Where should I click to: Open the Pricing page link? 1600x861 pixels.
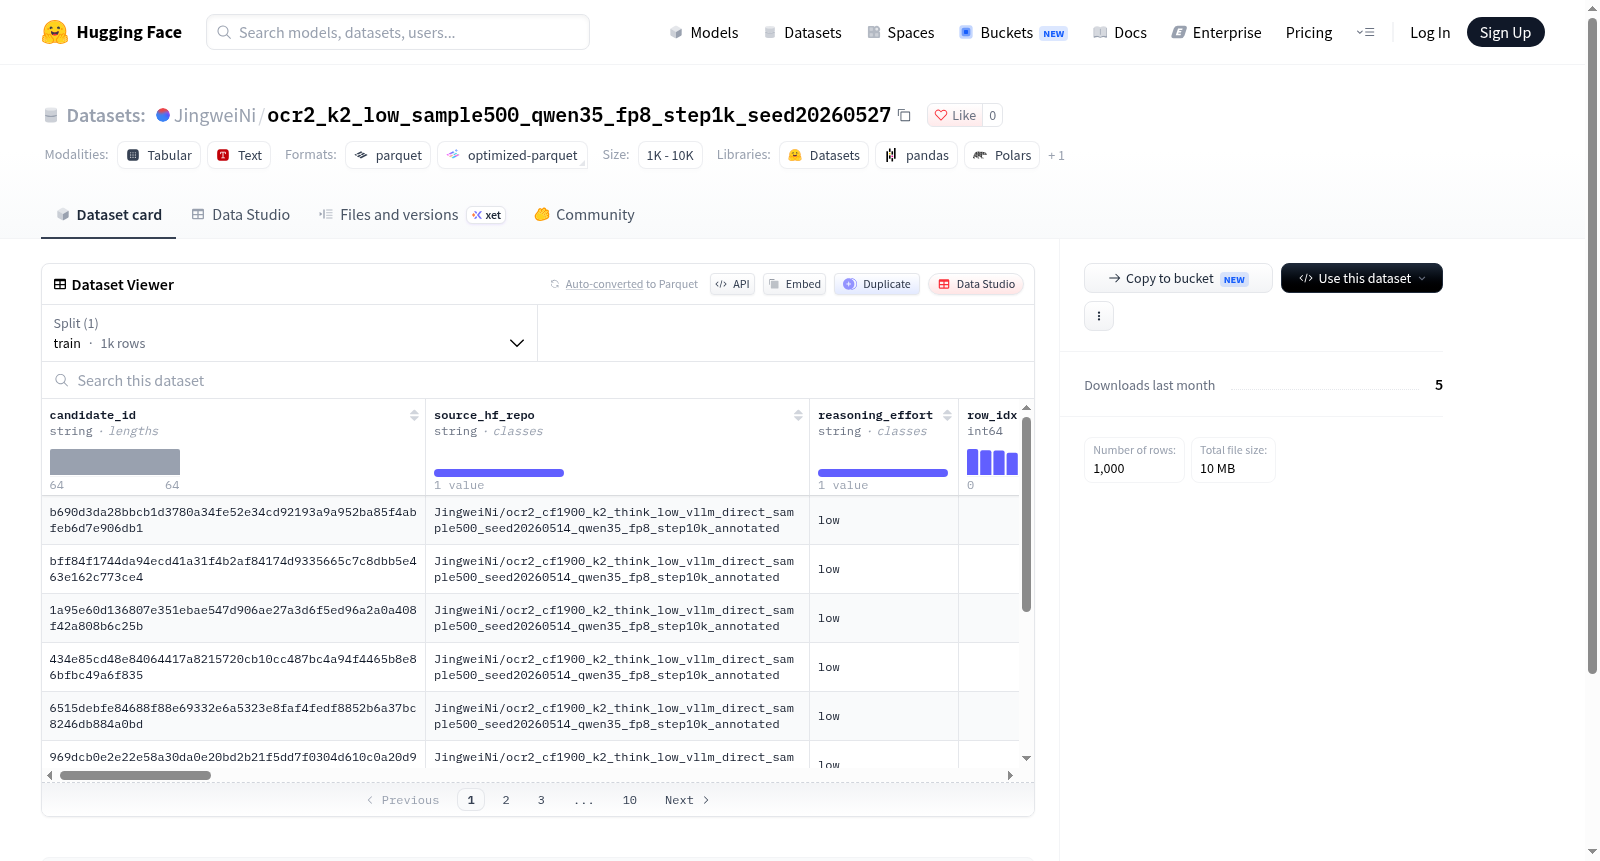(x=1309, y=32)
